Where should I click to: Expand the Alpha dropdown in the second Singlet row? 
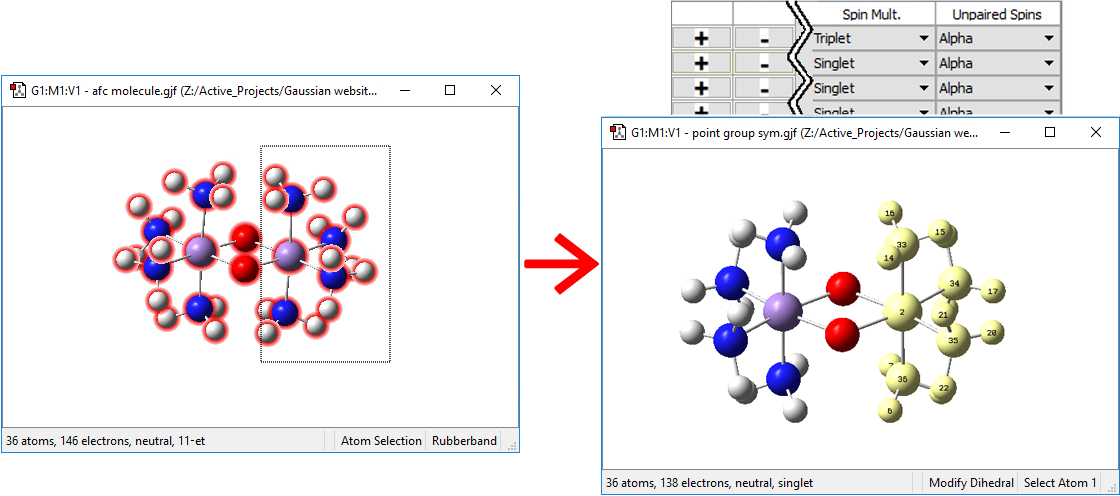[x=1048, y=88]
